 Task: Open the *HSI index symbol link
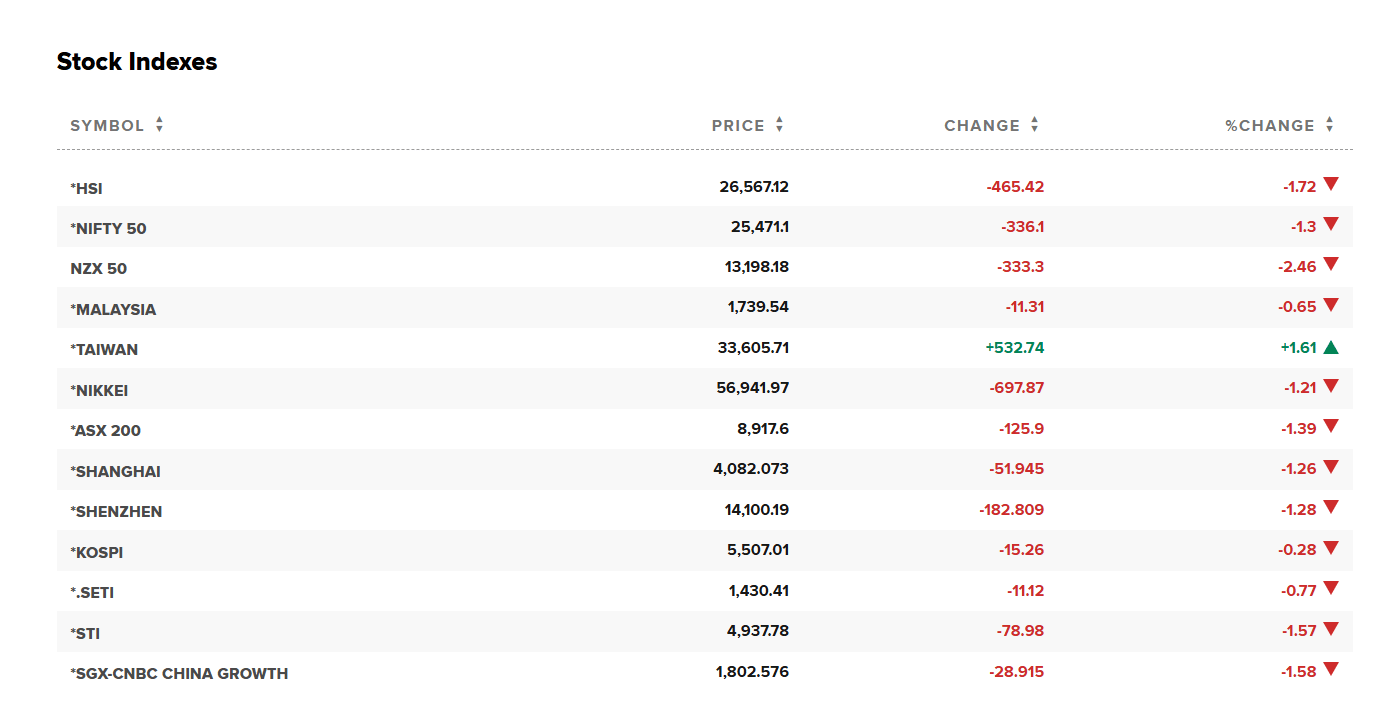pyautogui.click(x=86, y=188)
